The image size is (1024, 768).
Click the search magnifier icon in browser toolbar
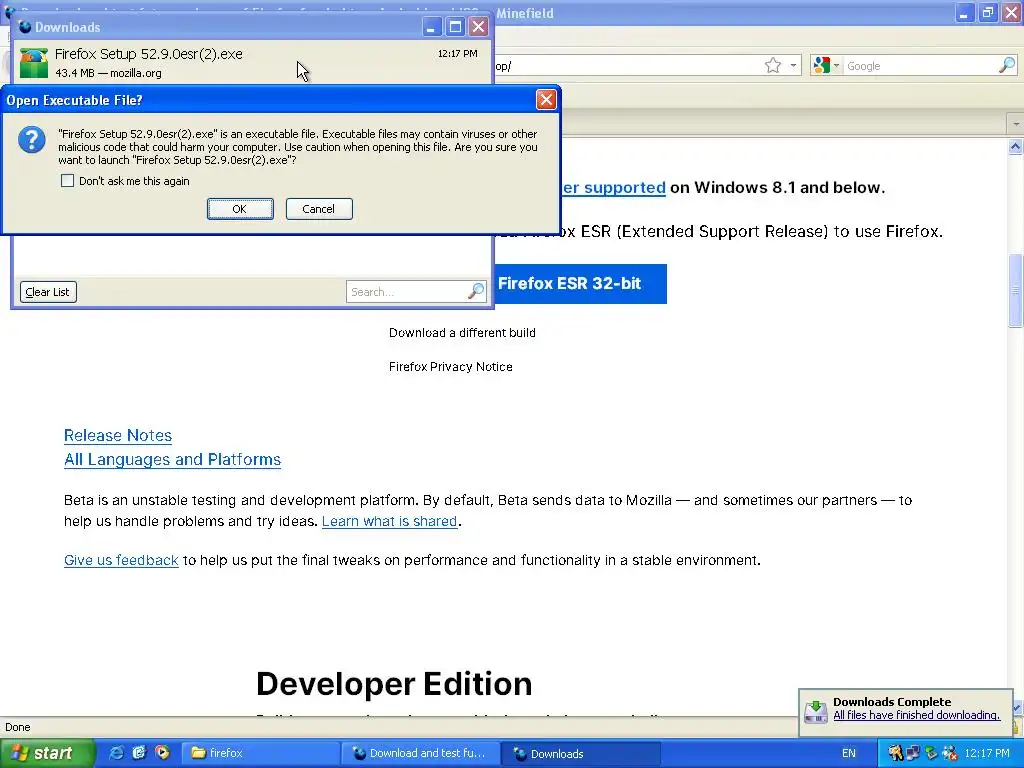(1007, 65)
